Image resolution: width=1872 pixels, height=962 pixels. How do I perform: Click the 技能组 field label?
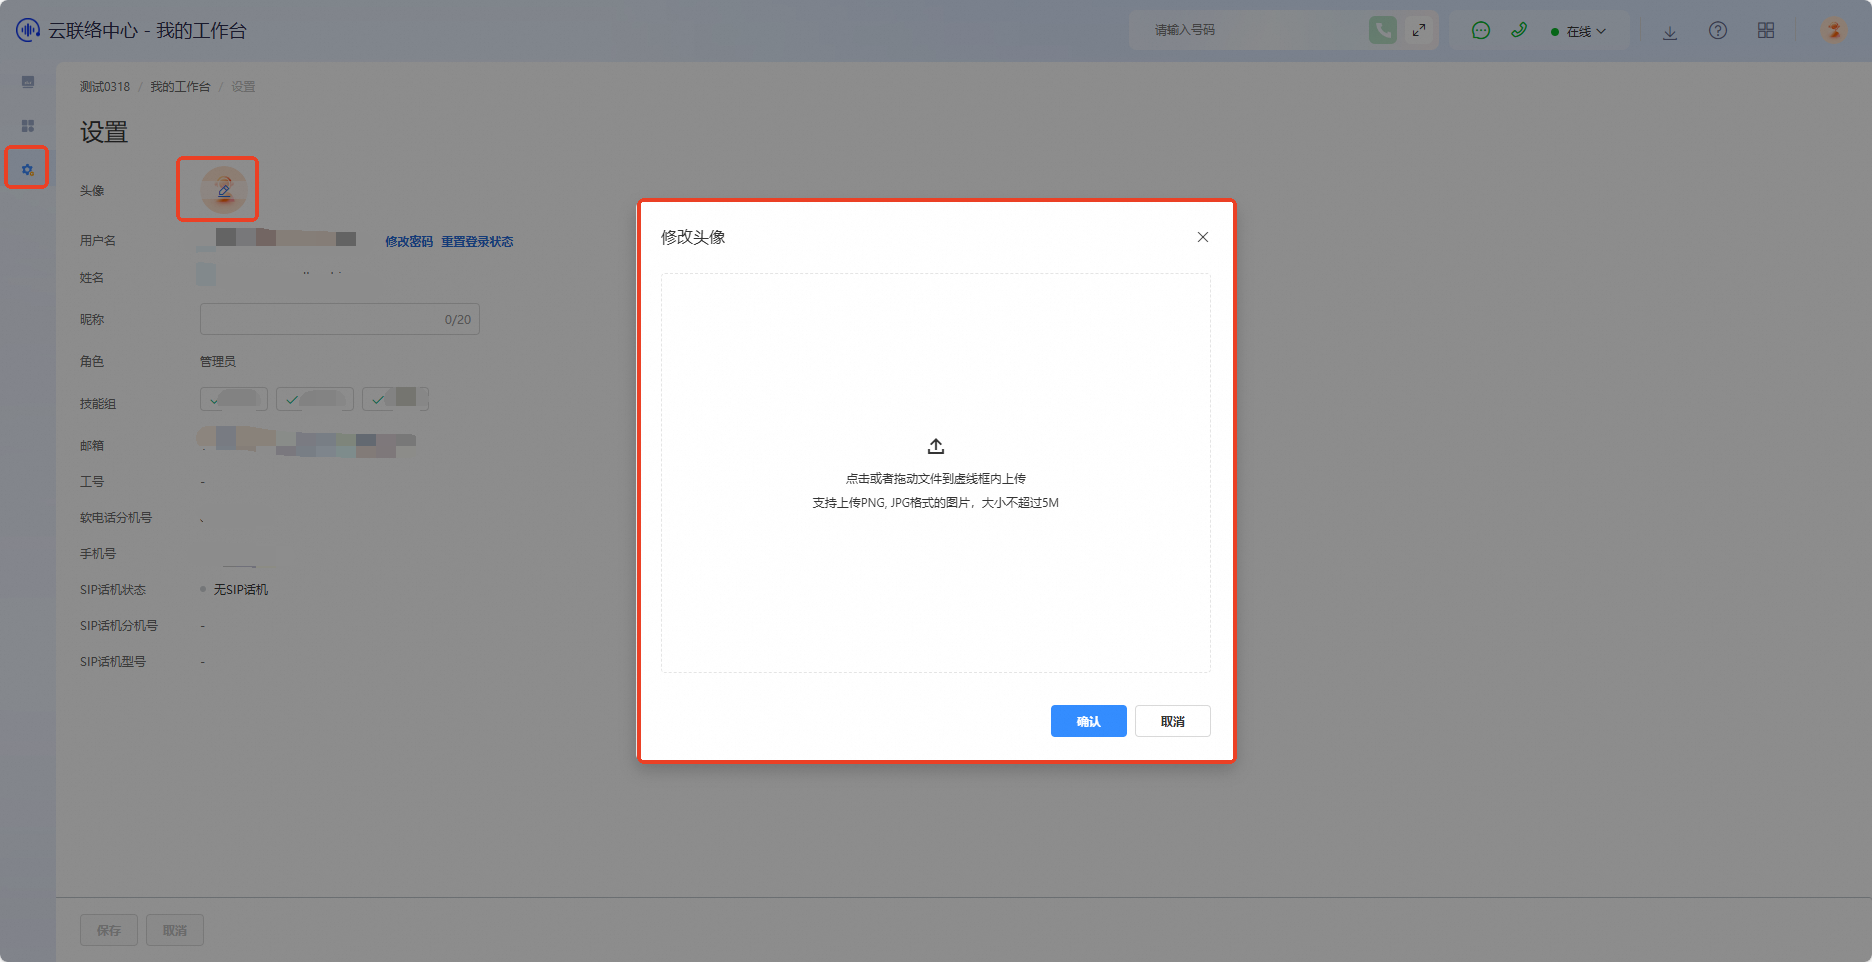pos(98,404)
